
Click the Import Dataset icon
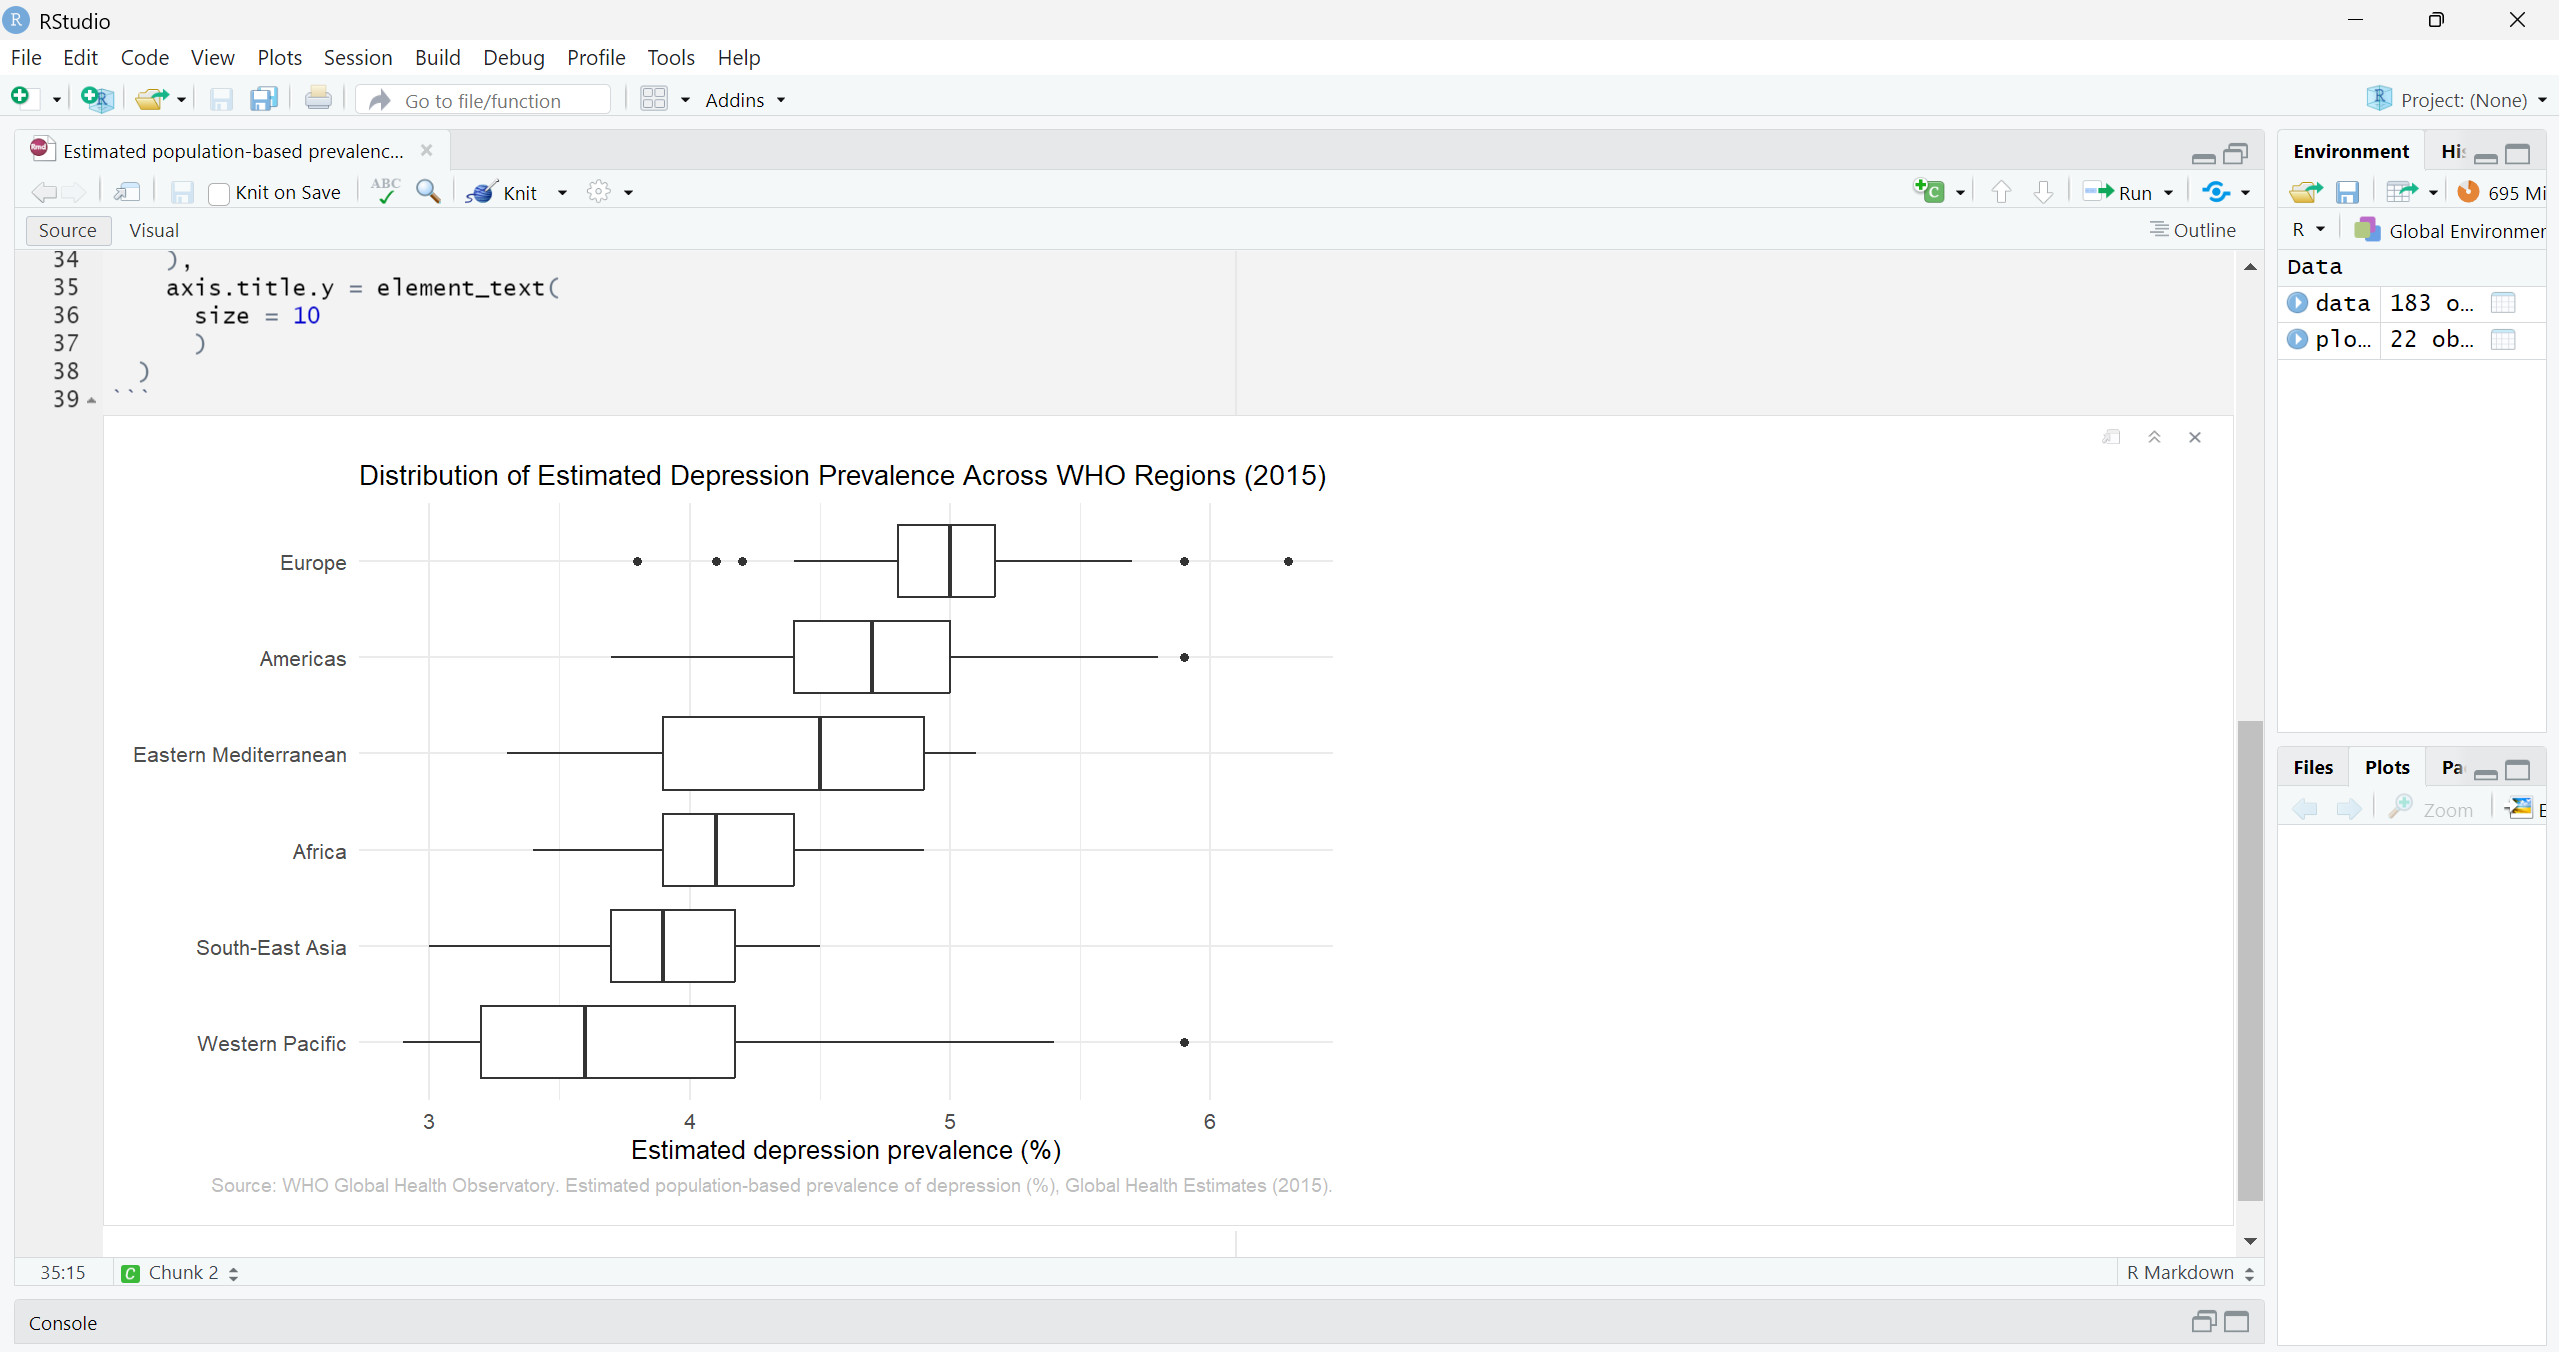(x=2402, y=192)
